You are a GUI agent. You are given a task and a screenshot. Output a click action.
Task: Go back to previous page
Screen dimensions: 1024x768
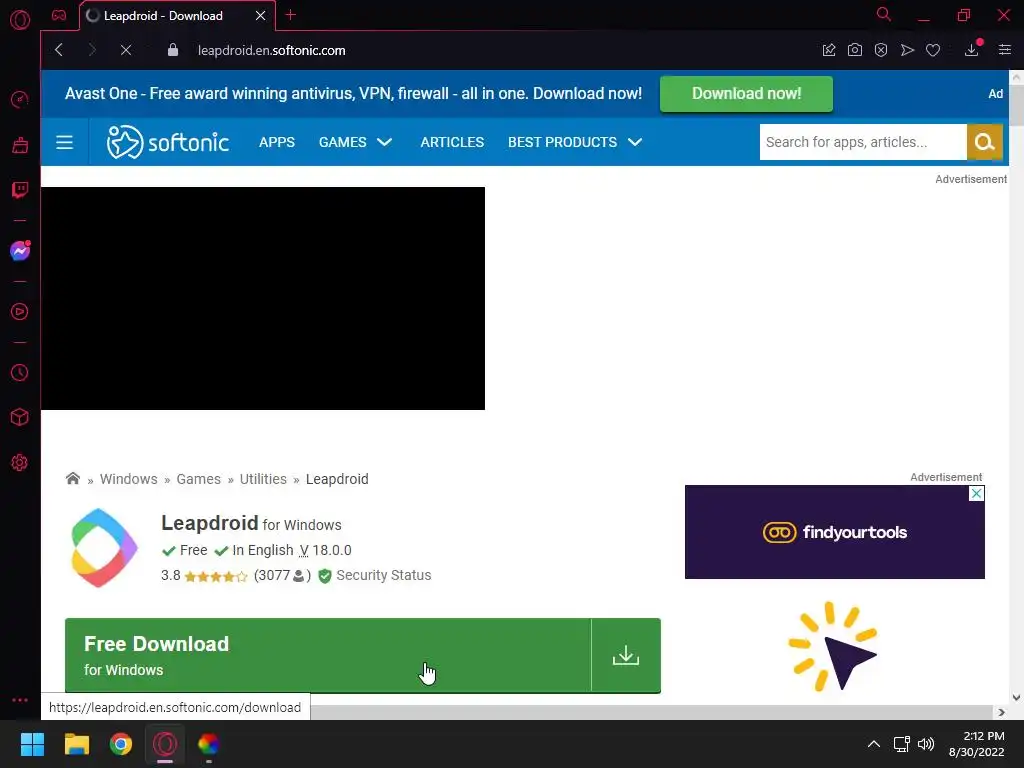click(59, 50)
